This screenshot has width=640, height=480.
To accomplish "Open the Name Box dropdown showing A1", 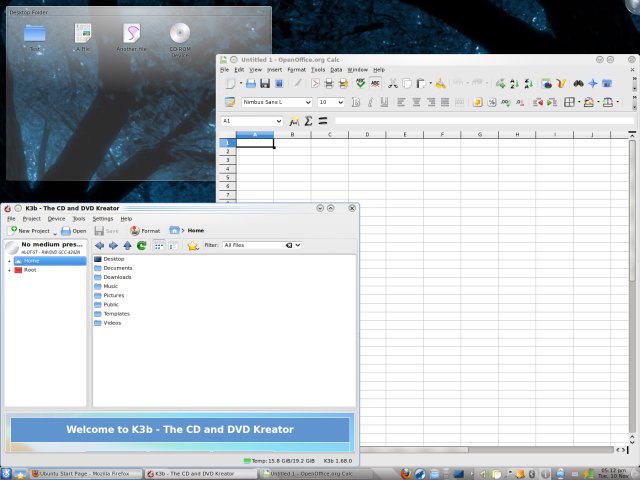I will 278,121.
